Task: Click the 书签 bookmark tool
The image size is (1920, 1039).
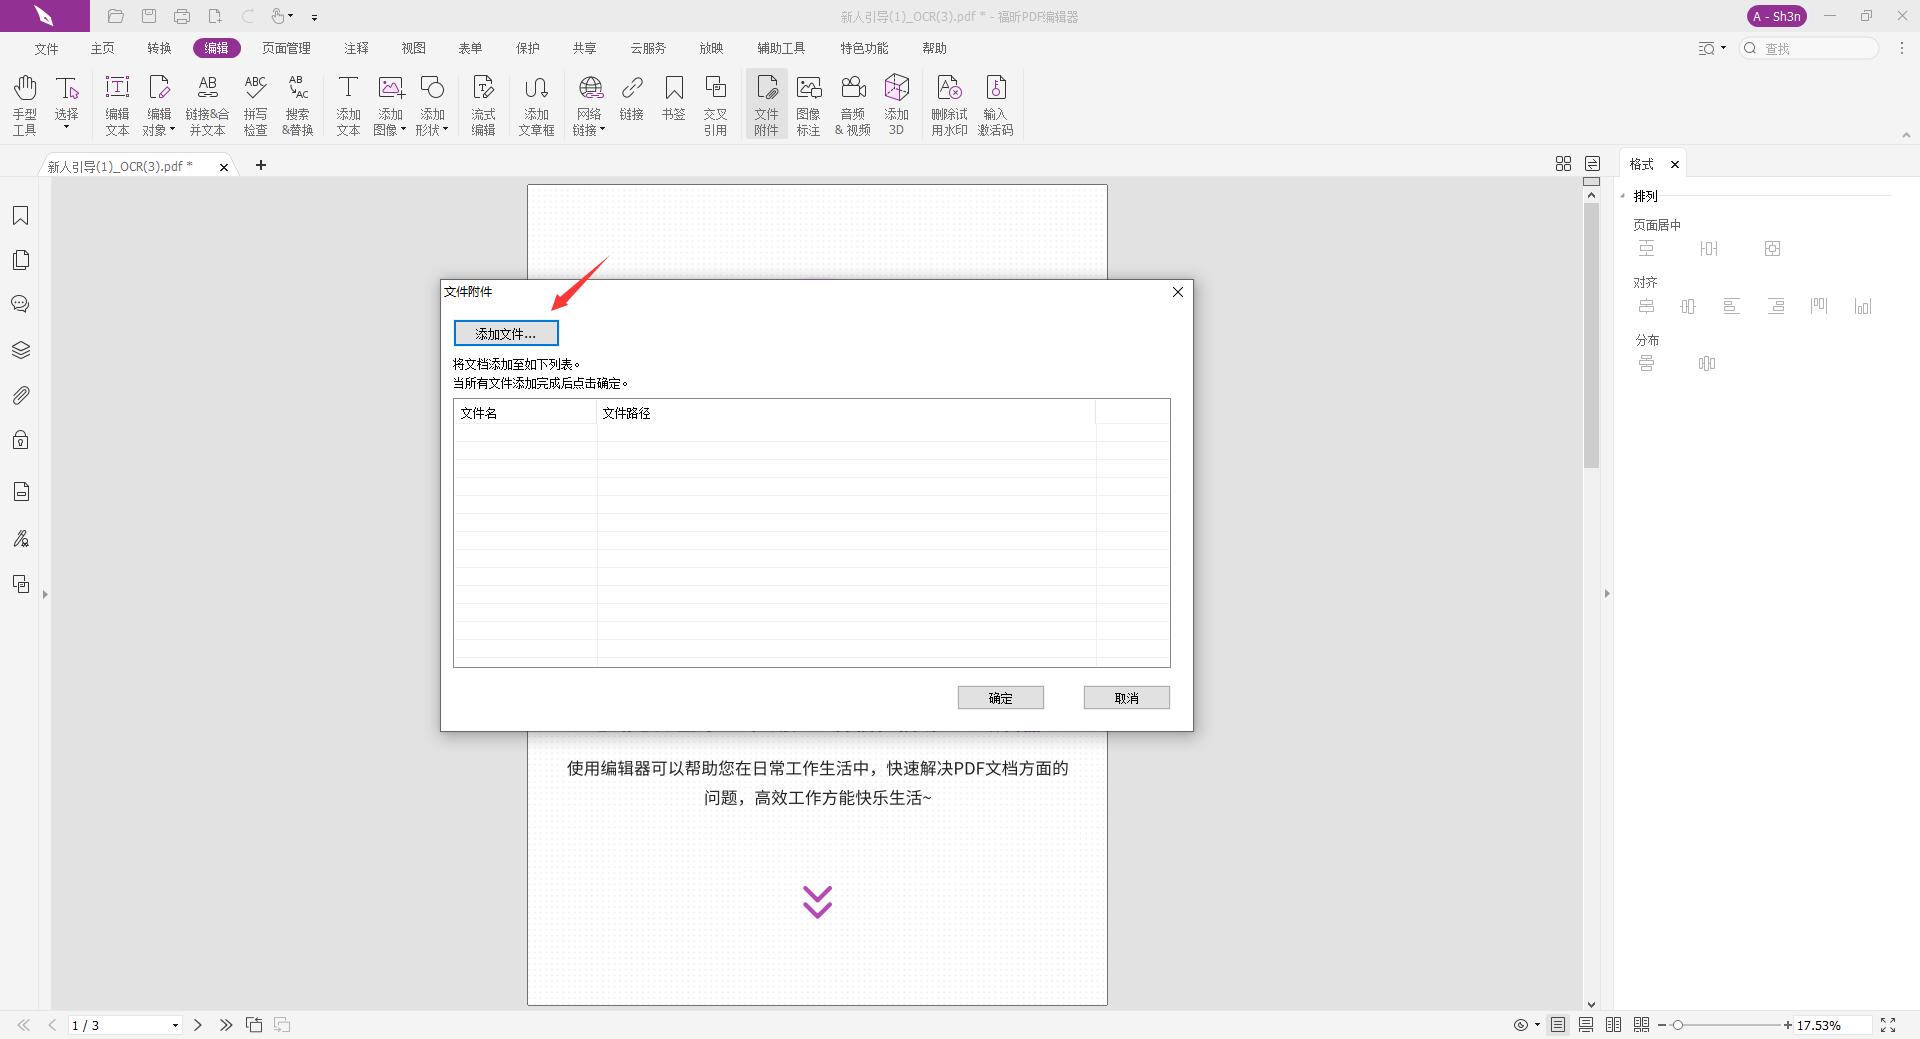Action: [674, 103]
